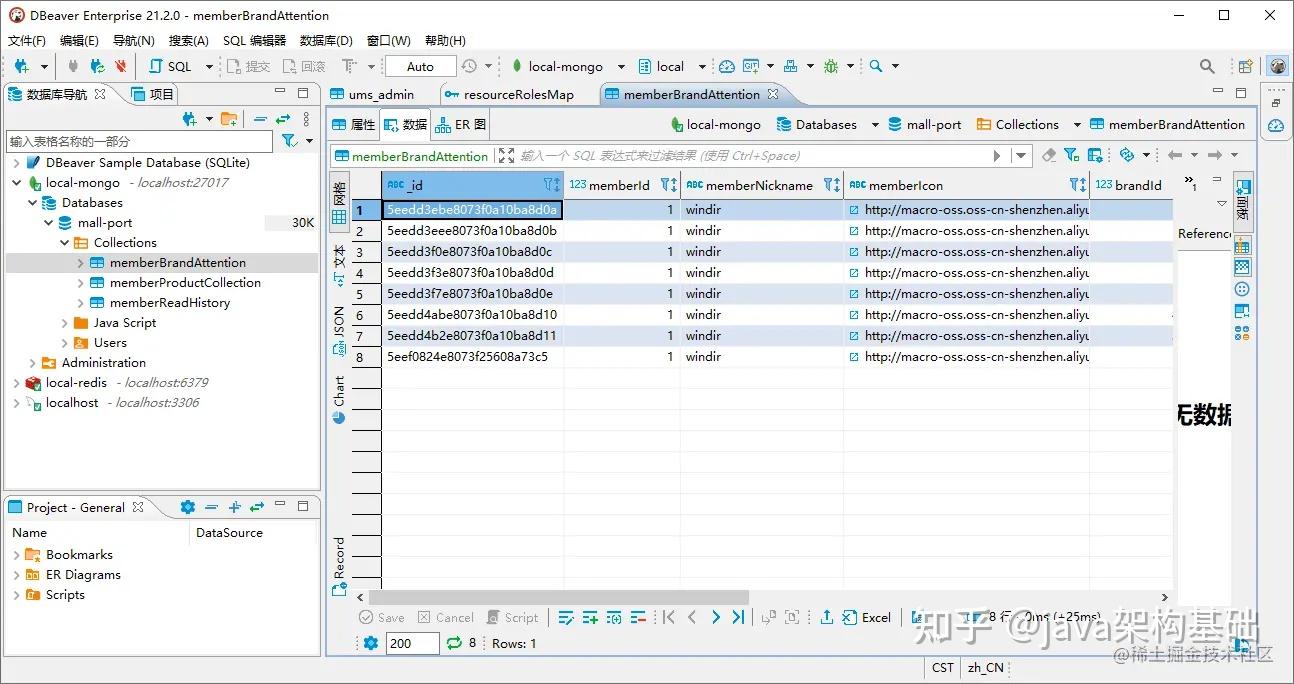Expand the Java Script folder

[64, 322]
